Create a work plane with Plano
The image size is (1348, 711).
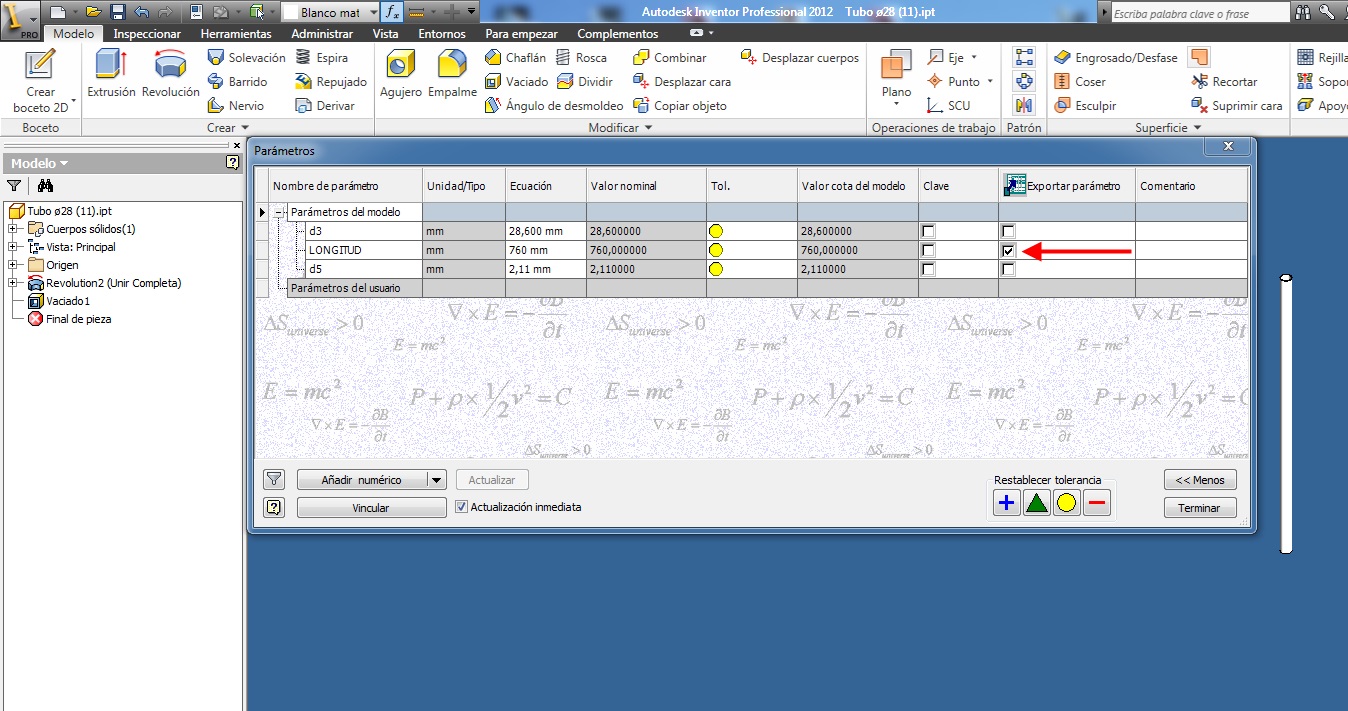click(x=896, y=78)
